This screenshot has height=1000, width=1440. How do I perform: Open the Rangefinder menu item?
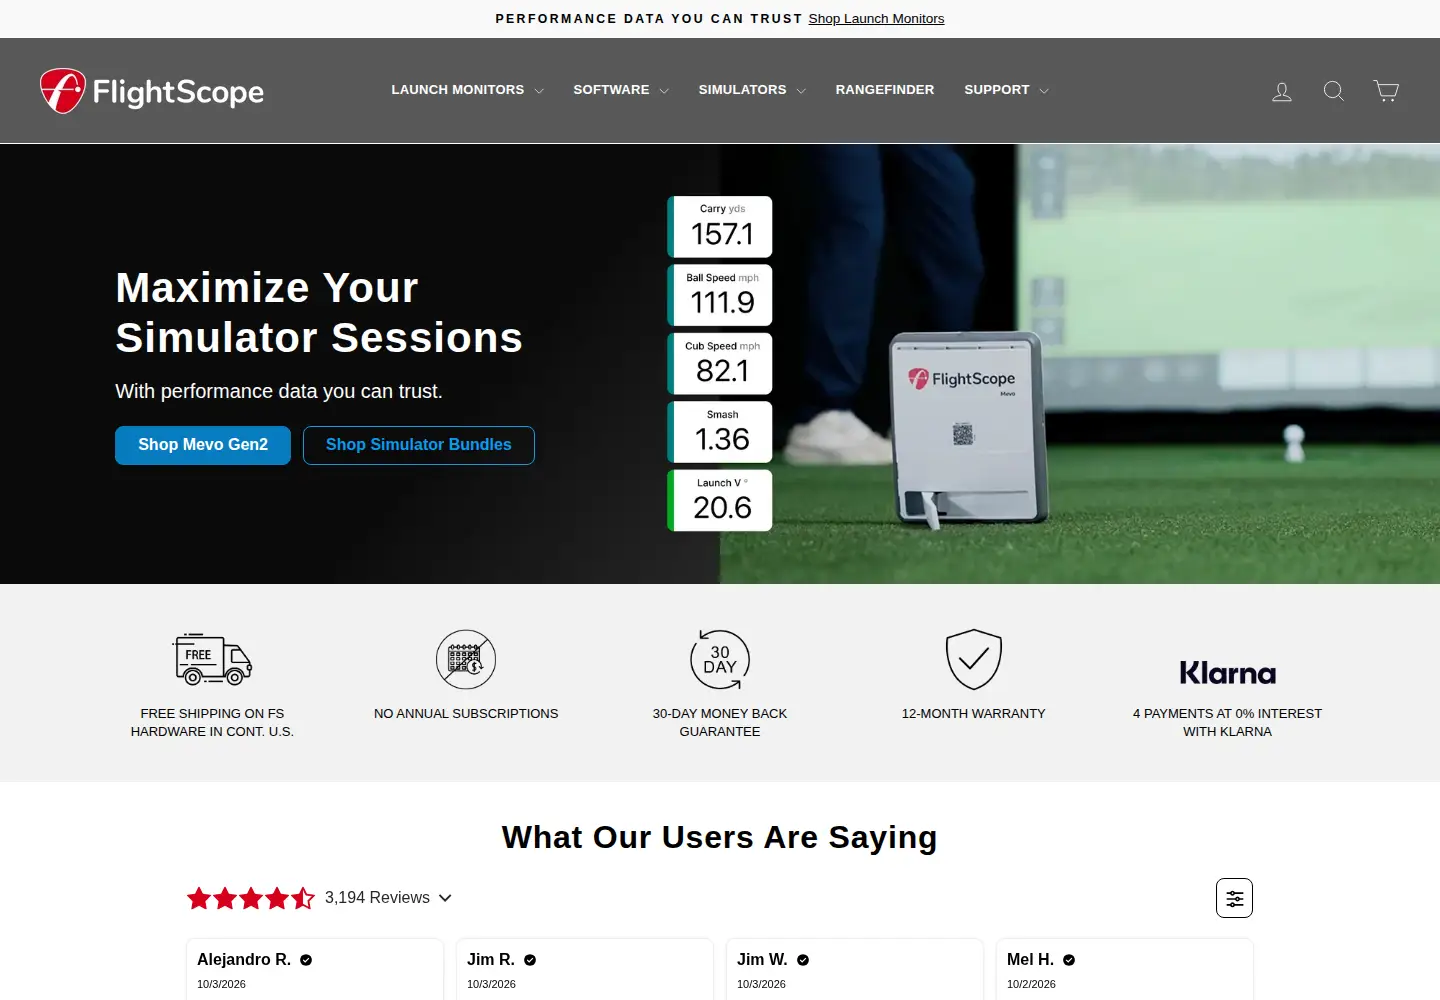point(885,90)
